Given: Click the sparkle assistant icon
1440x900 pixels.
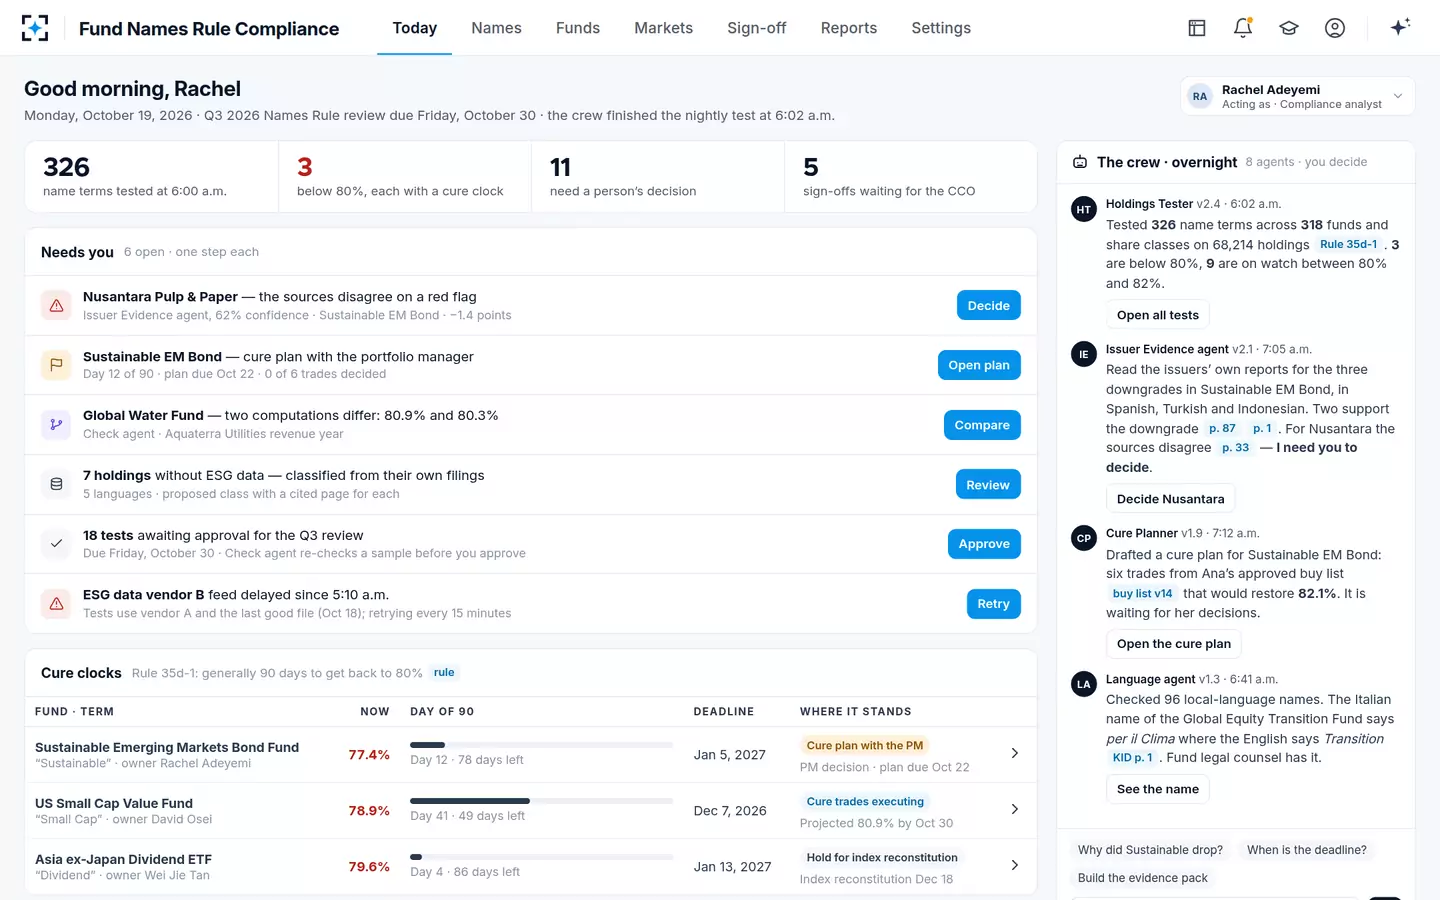Looking at the screenshot, I should click(1400, 27).
